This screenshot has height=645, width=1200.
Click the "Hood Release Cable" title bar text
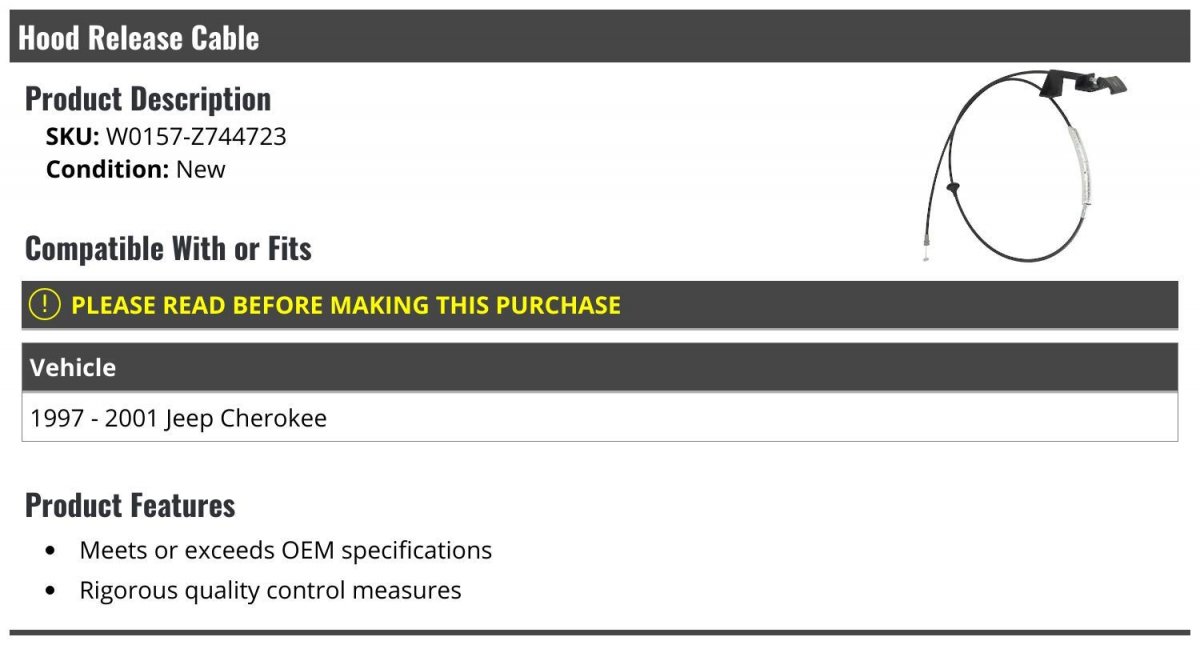tap(139, 38)
